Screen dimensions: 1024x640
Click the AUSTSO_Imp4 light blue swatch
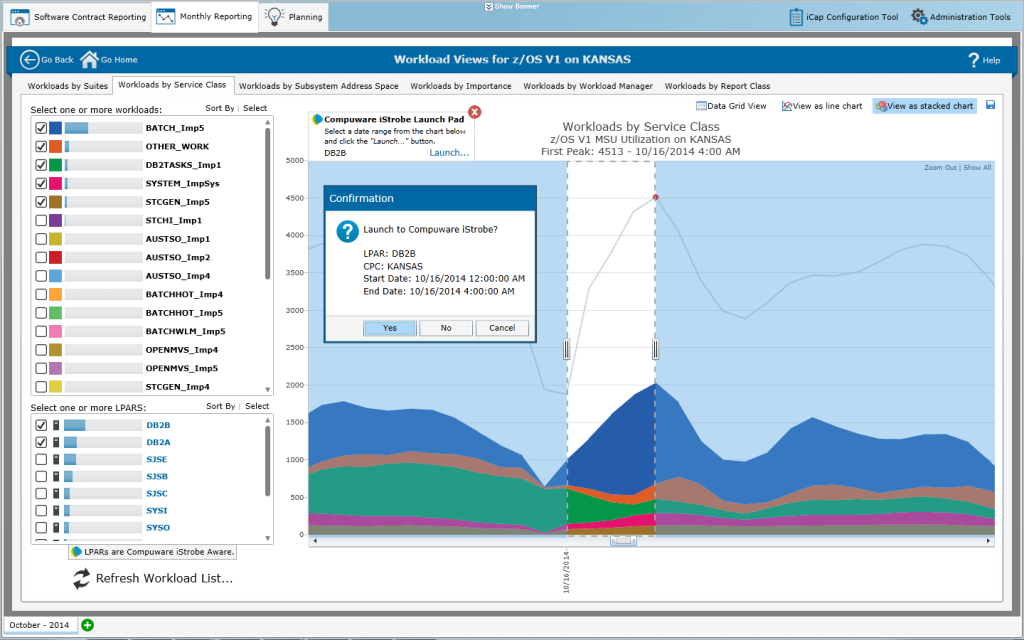56,276
